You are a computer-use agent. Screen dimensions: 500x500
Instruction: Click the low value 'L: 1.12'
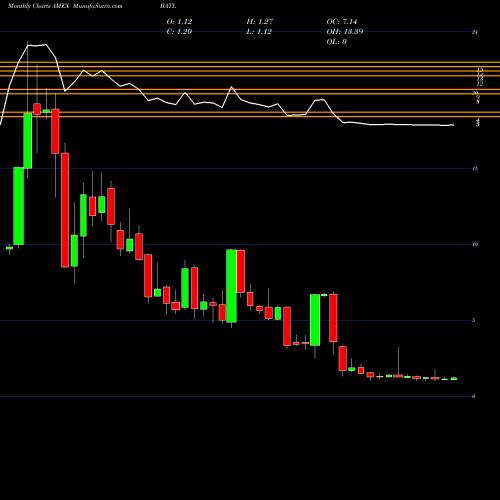259,32
